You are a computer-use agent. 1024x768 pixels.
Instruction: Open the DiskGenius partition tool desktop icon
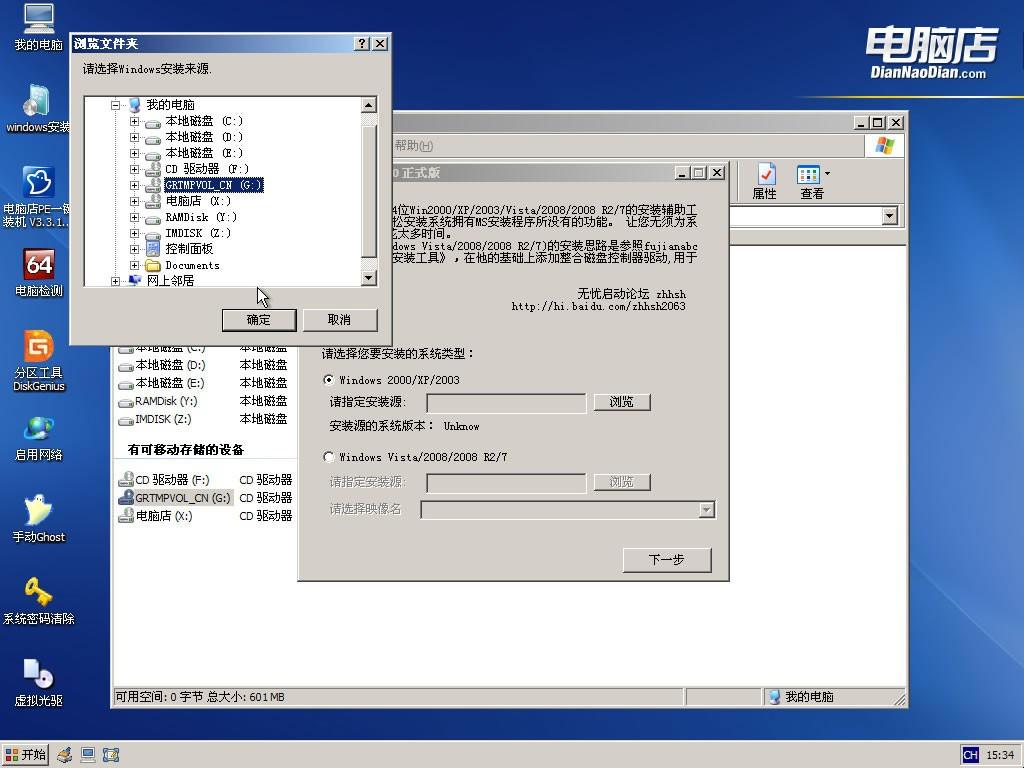39,360
